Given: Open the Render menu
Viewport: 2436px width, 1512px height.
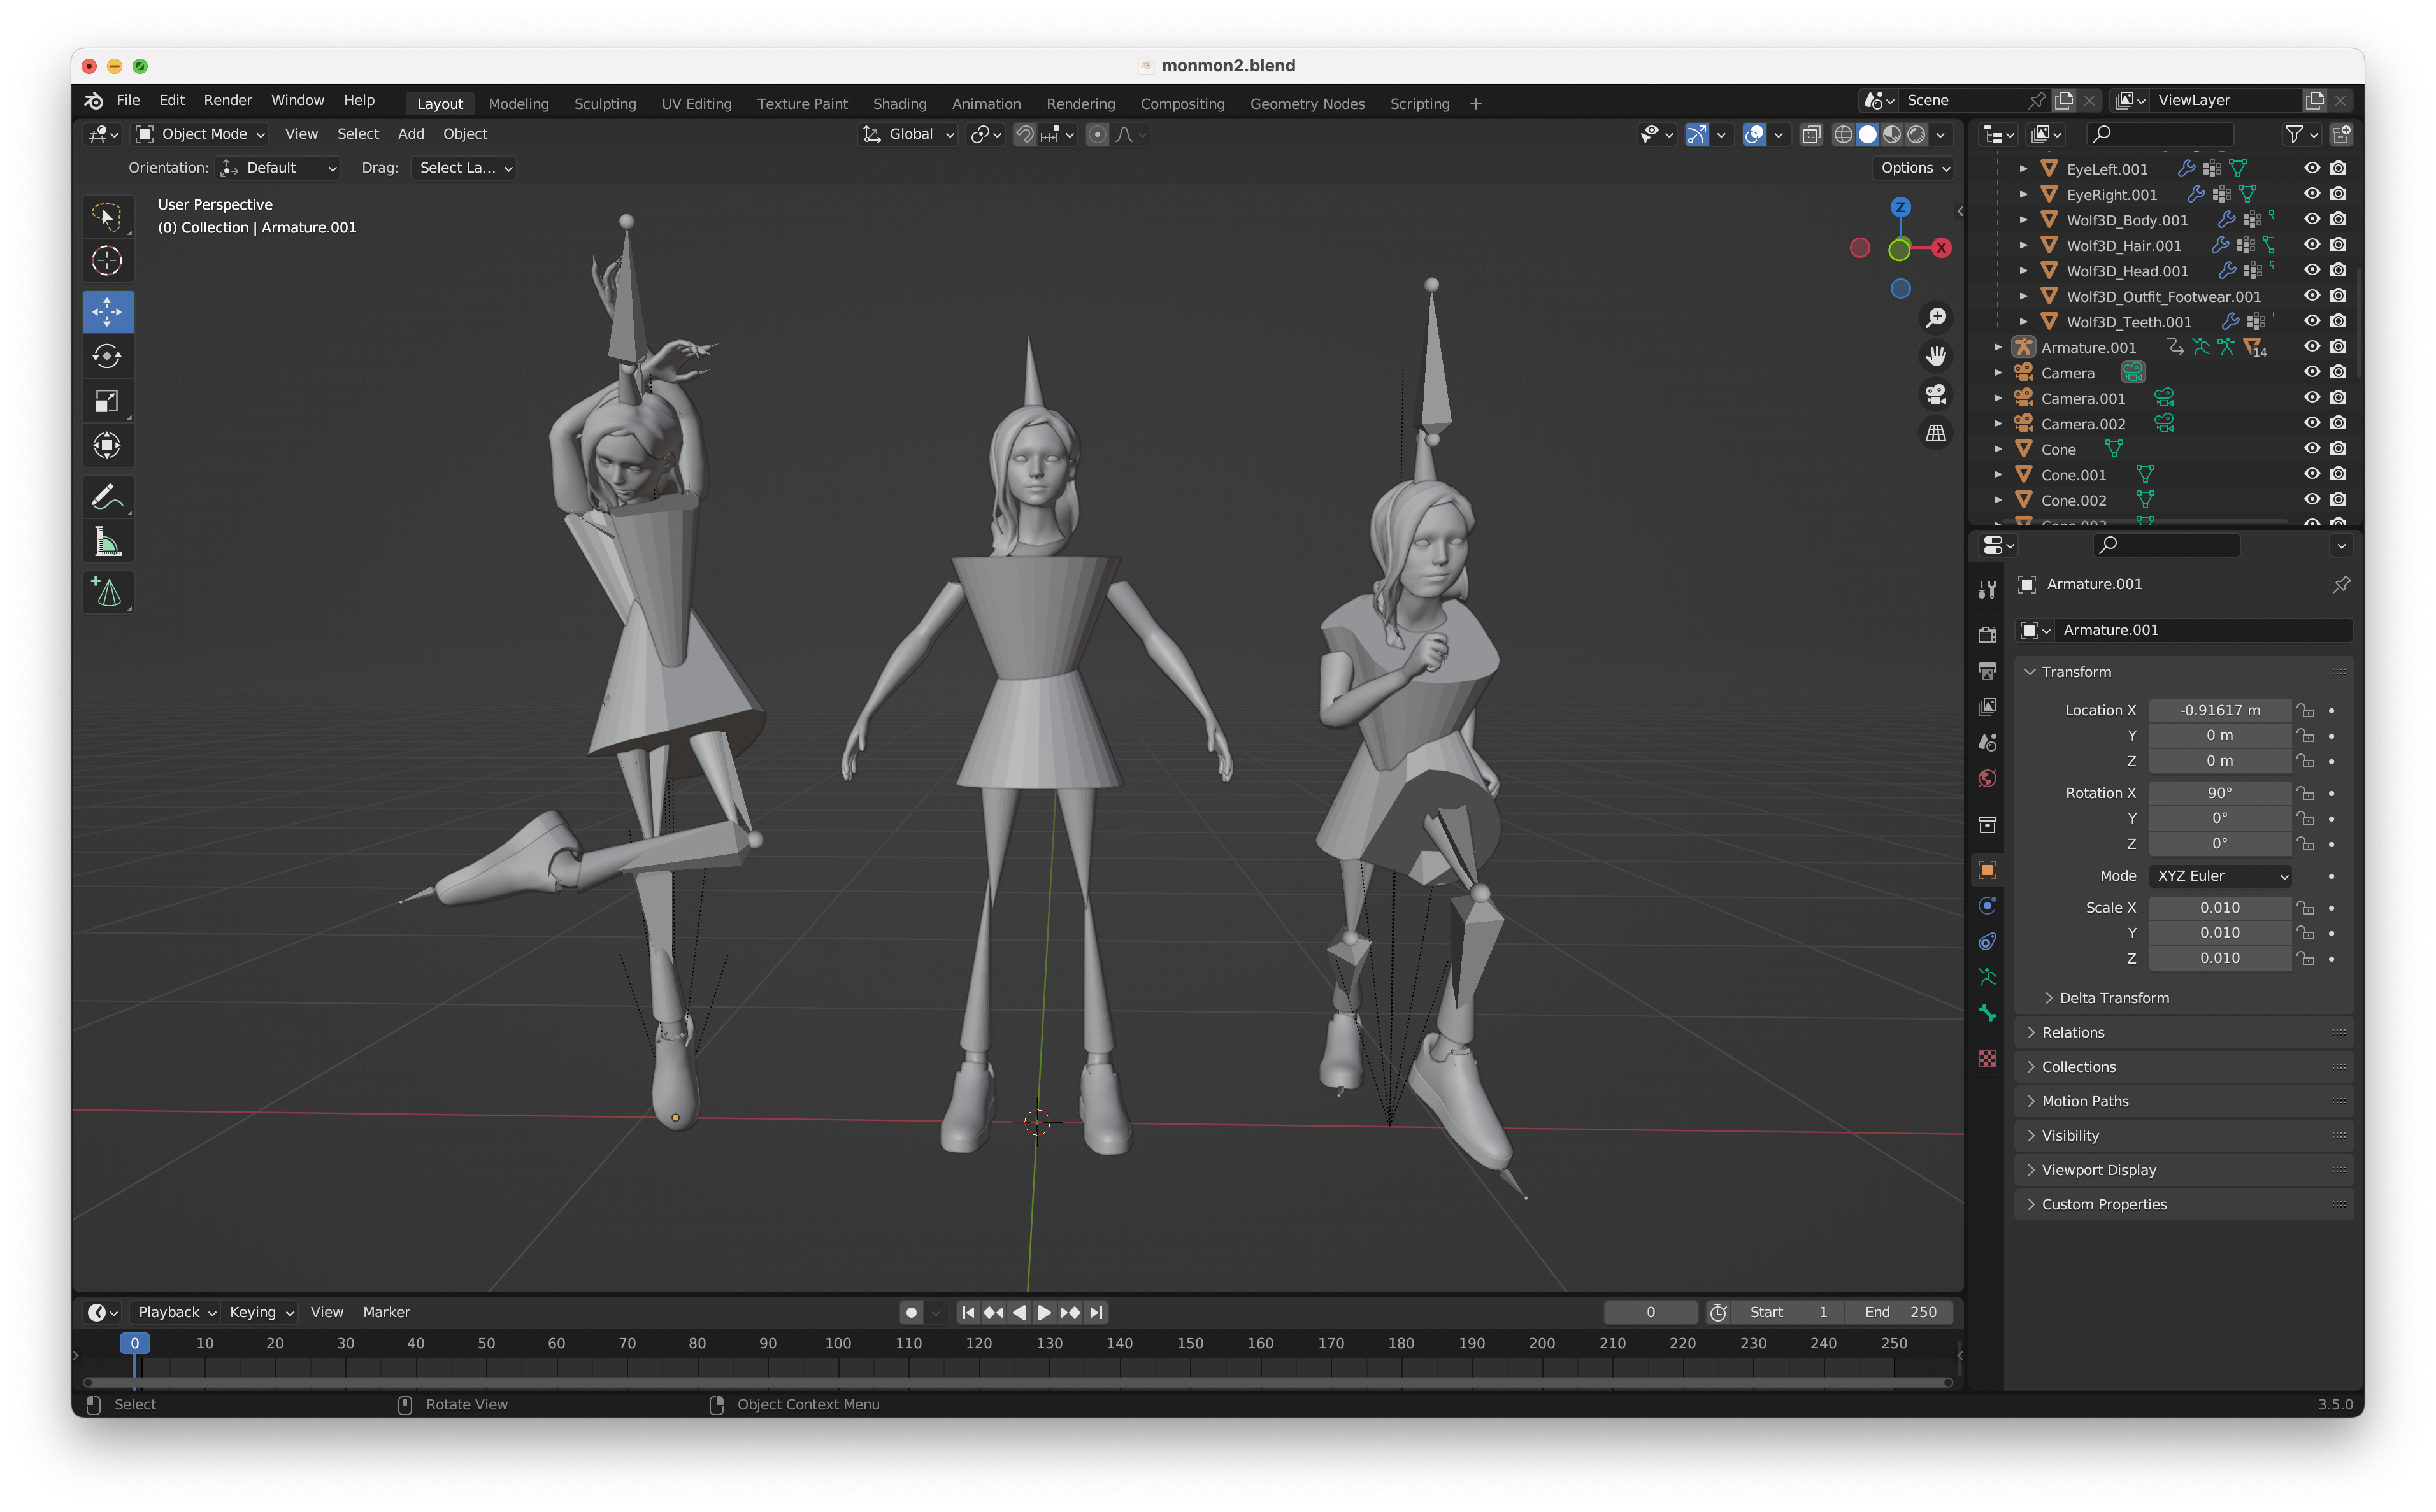Looking at the screenshot, I should (227, 100).
